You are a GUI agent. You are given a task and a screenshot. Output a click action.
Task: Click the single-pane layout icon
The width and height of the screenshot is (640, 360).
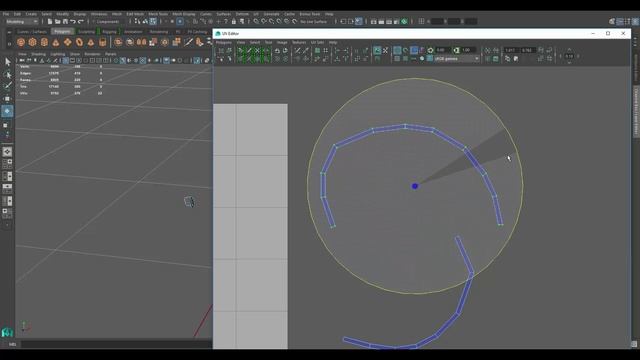(7, 151)
